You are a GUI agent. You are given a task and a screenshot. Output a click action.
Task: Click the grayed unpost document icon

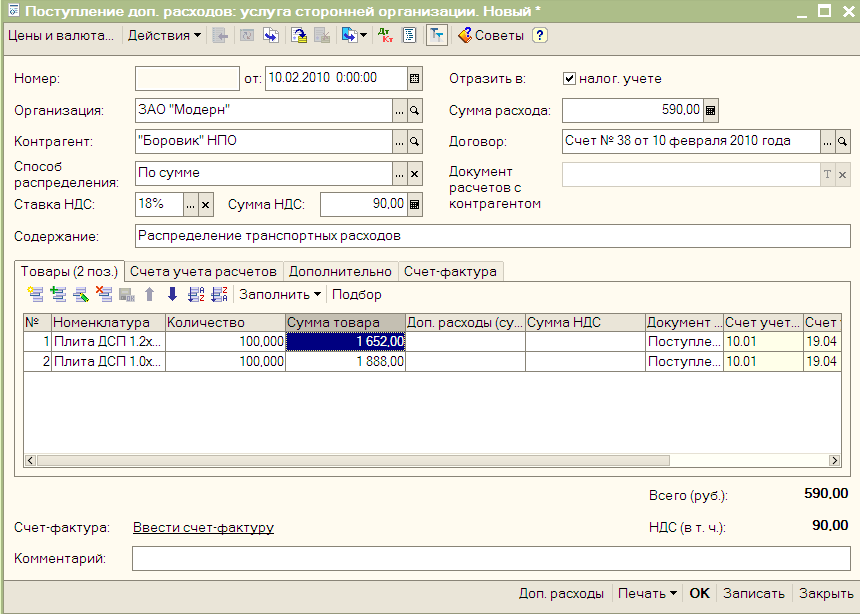322,36
